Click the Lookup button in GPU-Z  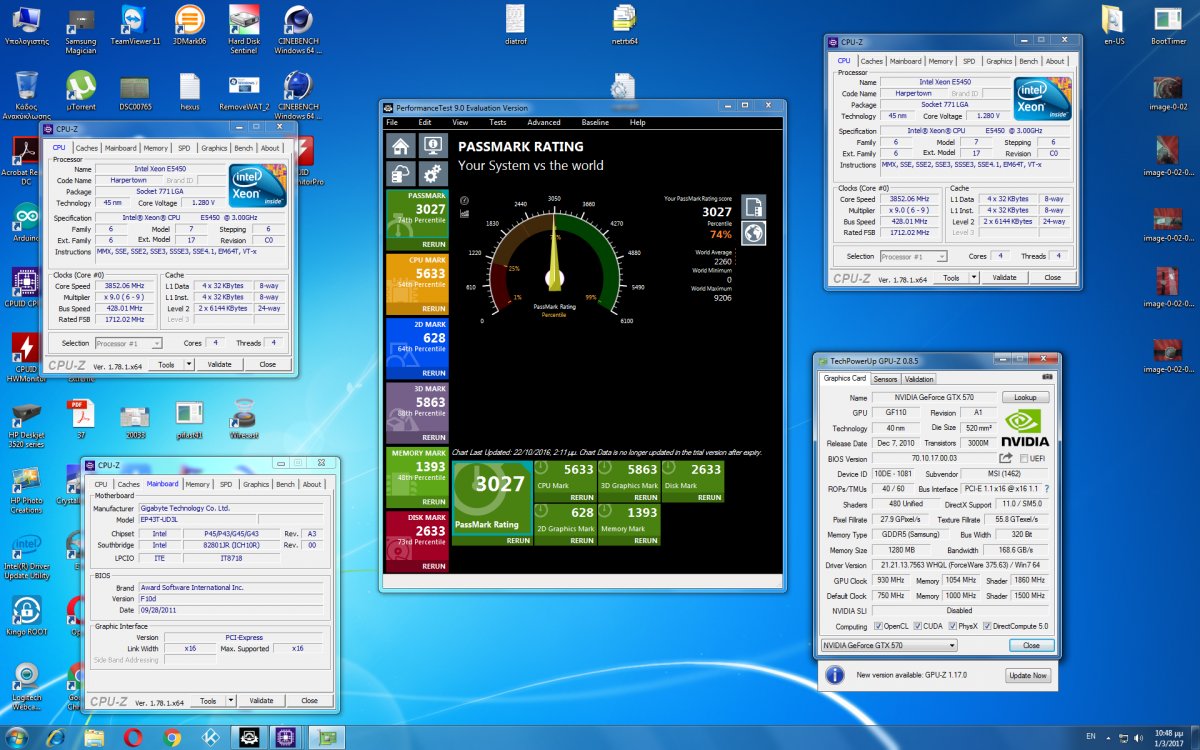pyautogui.click(x=1025, y=397)
